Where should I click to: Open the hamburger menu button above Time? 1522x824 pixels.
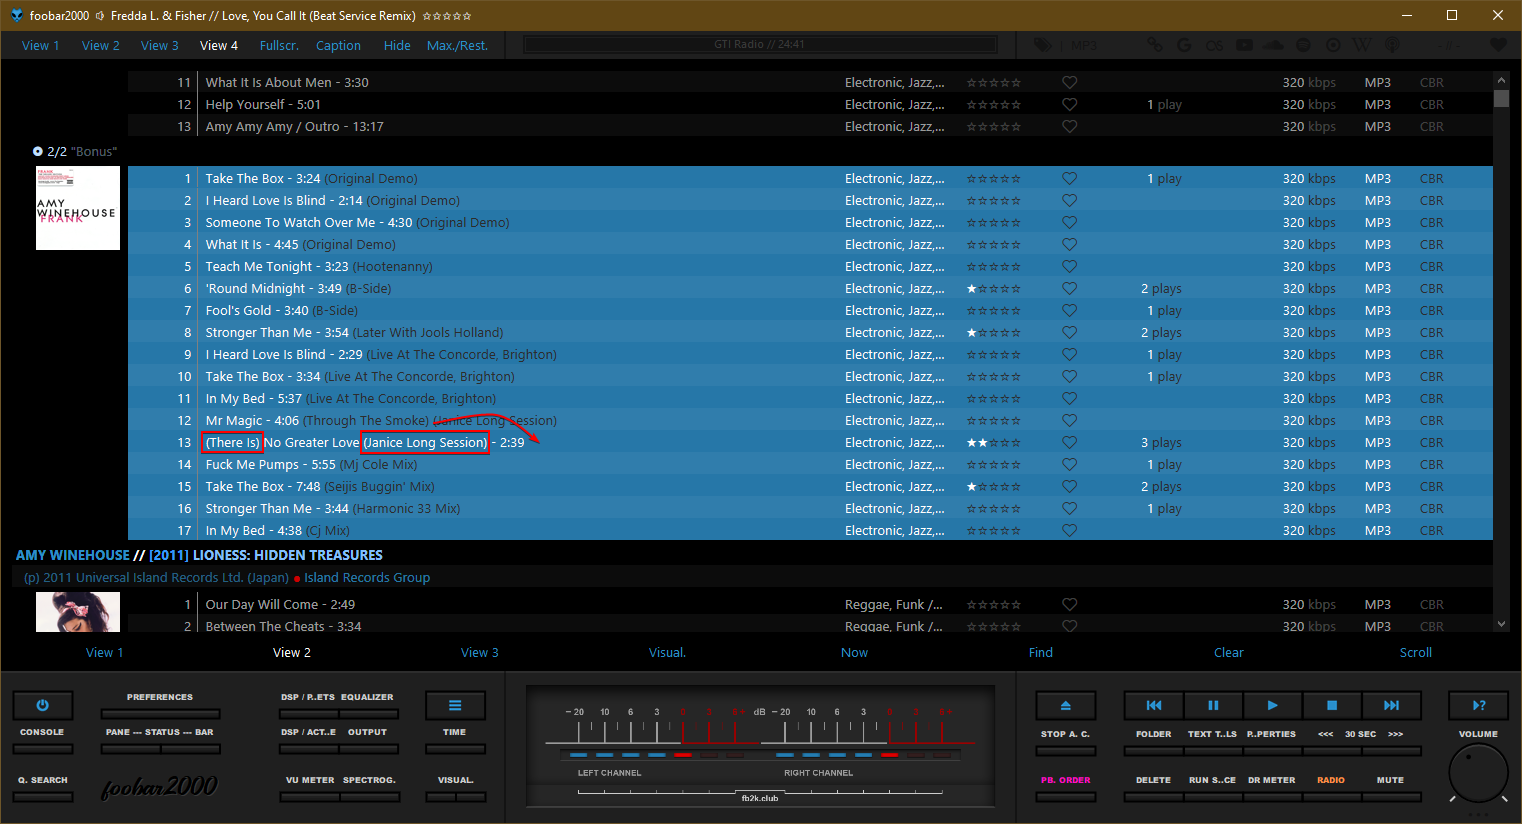click(x=455, y=705)
